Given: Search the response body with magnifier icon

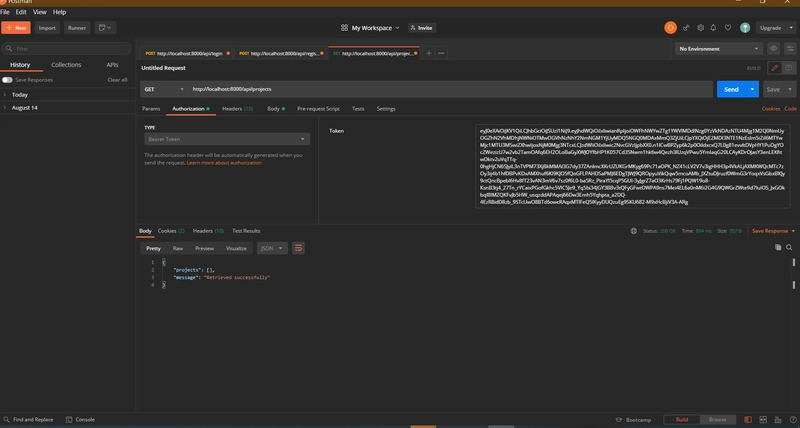Looking at the screenshot, I should pos(789,247).
